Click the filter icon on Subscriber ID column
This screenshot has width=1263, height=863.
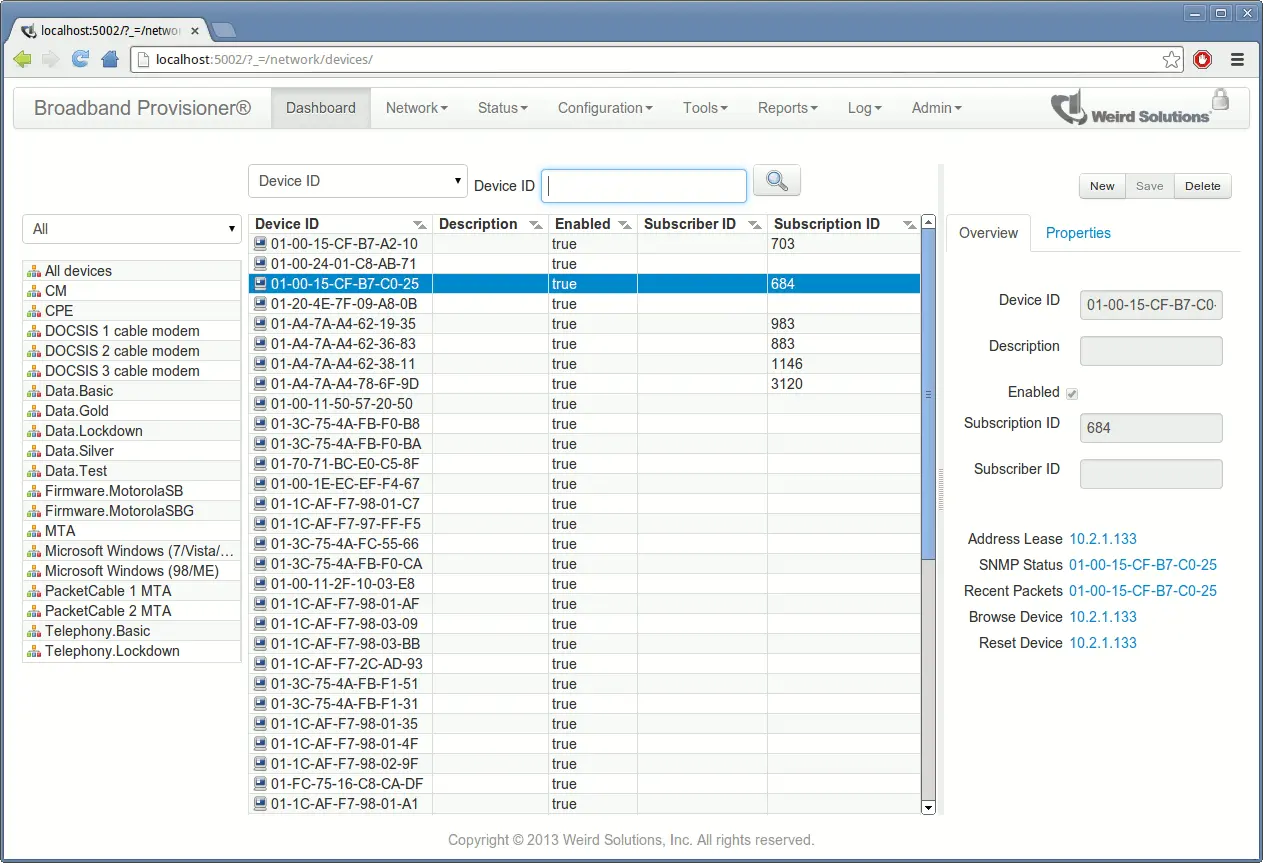(x=756, y=224)
